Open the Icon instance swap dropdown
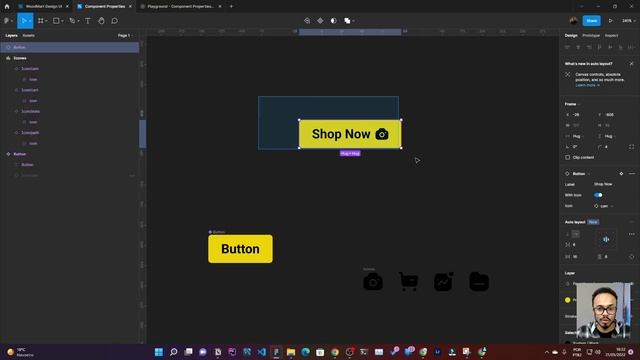The image size is (640, 360). [604, 206]
